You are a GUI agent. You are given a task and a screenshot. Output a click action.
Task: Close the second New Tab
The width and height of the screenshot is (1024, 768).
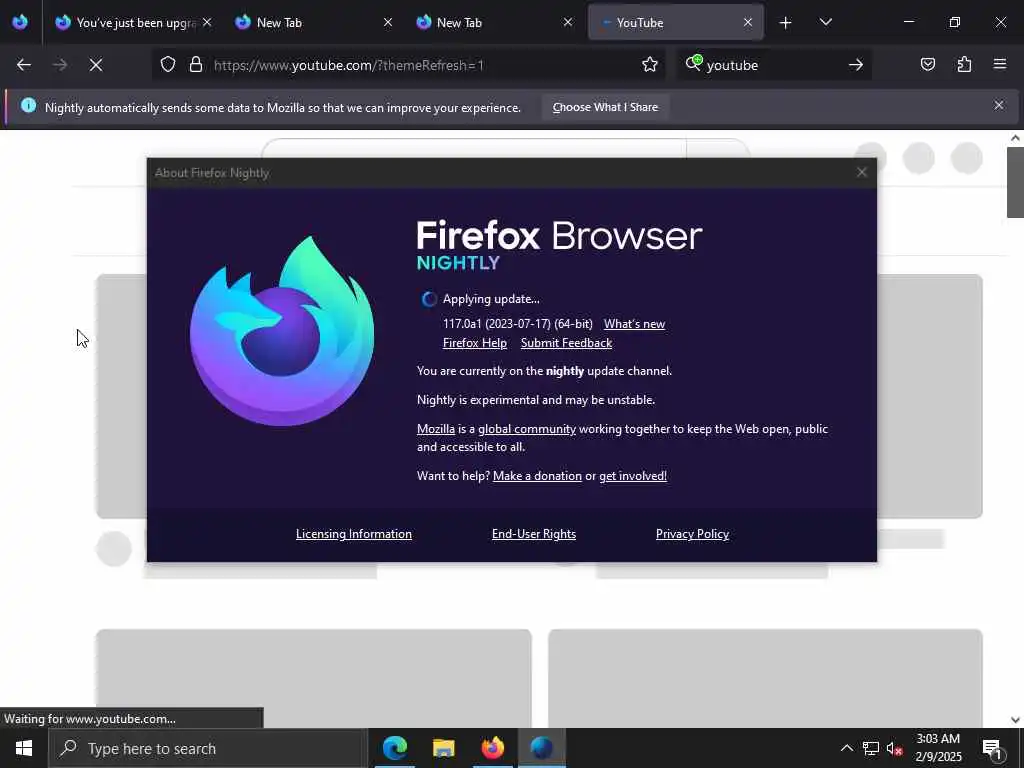coord(568,22)
